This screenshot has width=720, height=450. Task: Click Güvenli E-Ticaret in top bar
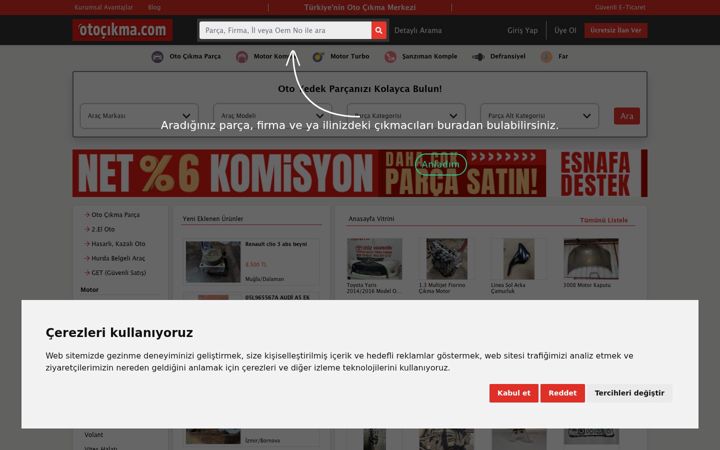(x=620, y=7)
